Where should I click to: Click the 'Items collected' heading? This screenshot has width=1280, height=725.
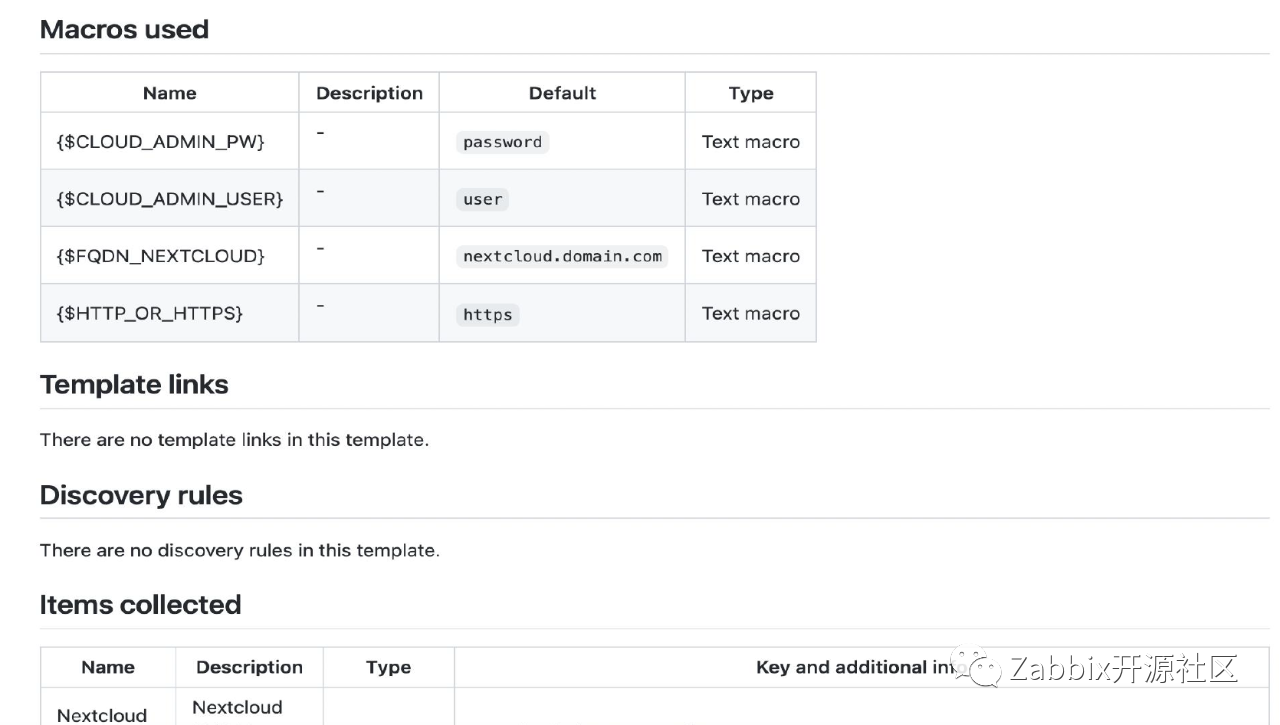click(140, 605)
